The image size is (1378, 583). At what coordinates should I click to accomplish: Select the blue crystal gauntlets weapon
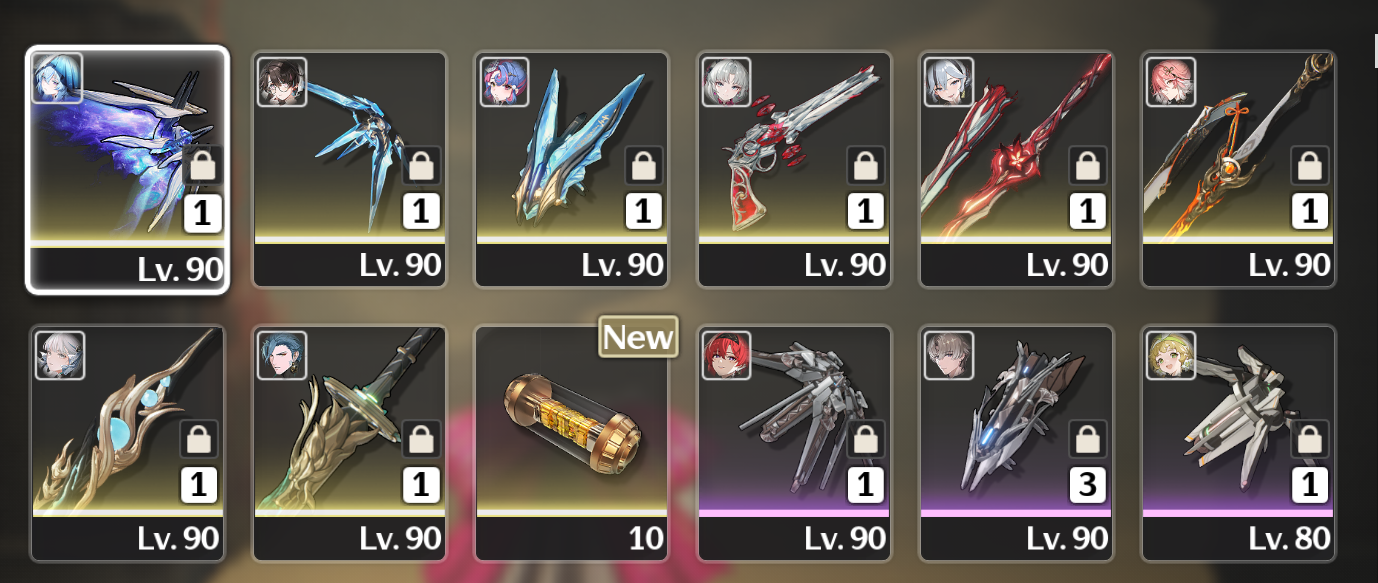point(572,170)
